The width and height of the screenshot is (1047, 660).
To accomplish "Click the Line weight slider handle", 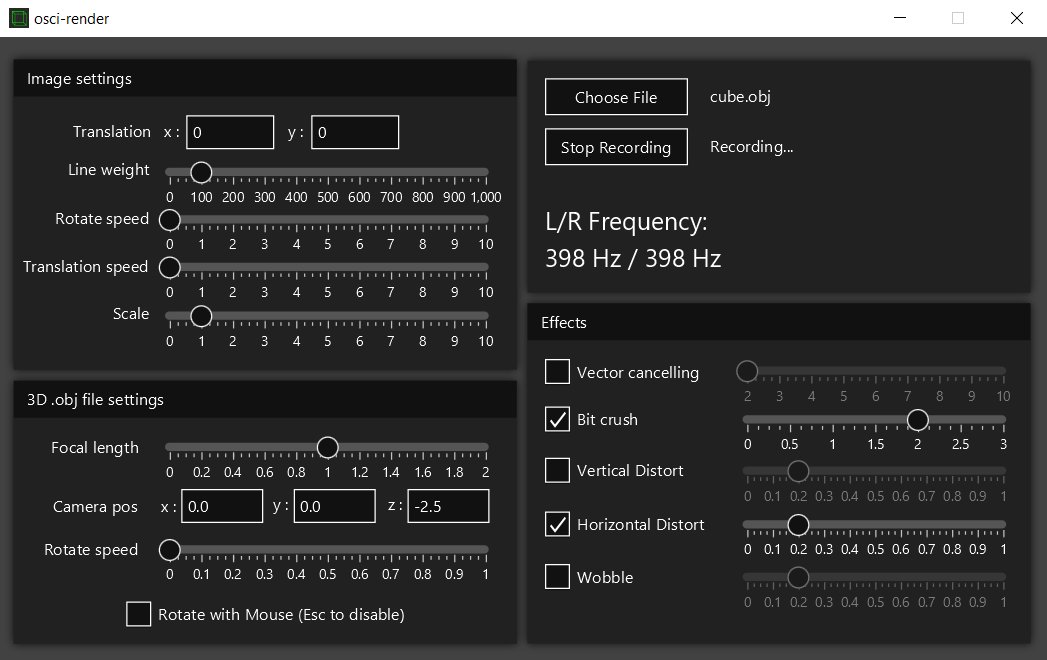I will pyautogui.click(x=201, y=172).
